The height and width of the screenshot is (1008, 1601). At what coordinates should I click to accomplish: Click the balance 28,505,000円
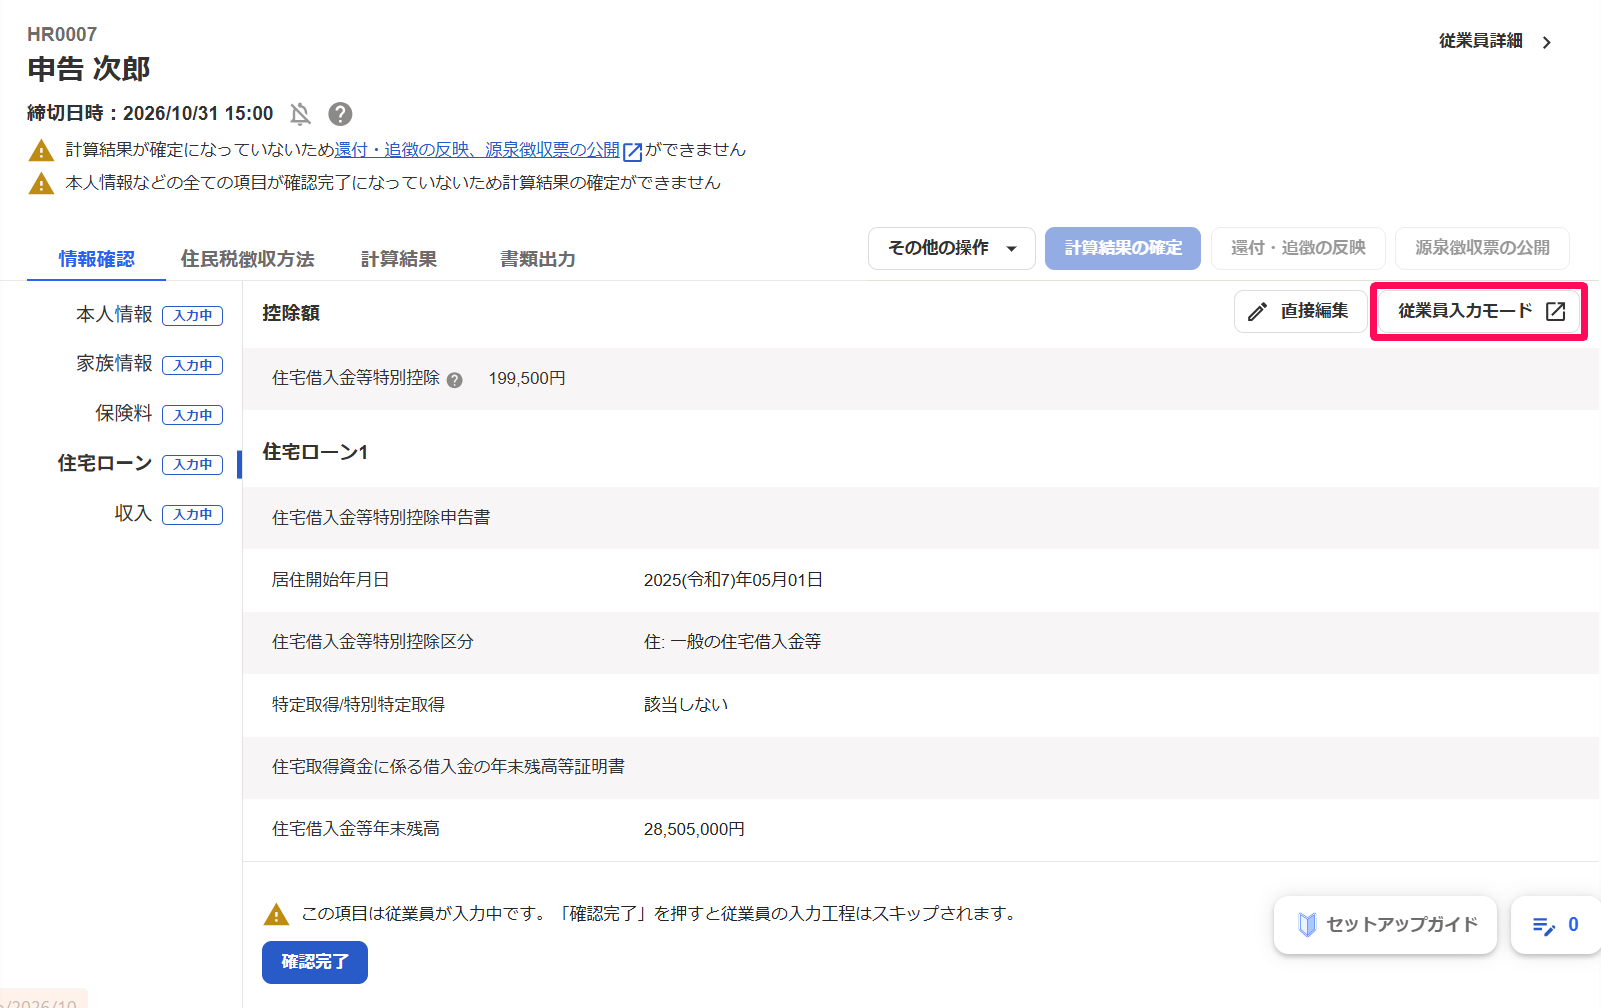click(x=694, y=829)
